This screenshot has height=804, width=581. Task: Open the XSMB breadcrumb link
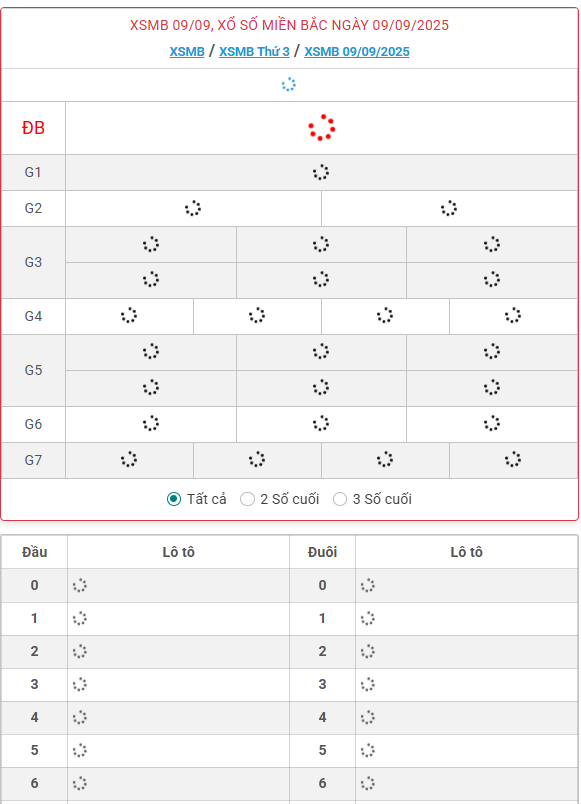click(187, 52)
